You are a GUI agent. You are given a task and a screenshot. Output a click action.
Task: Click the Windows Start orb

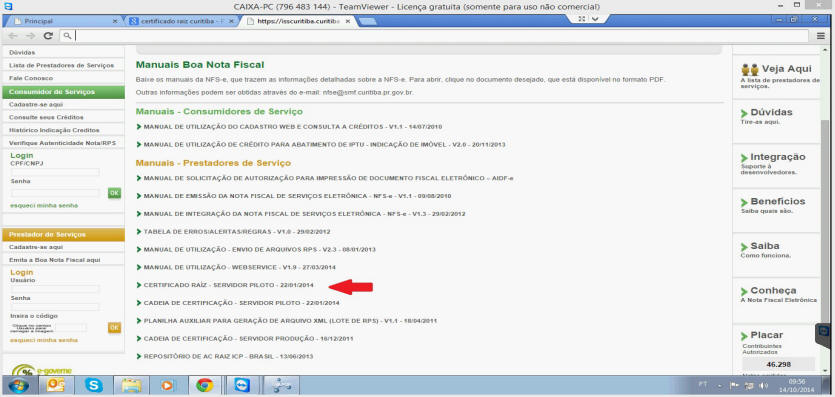[19, 385]
